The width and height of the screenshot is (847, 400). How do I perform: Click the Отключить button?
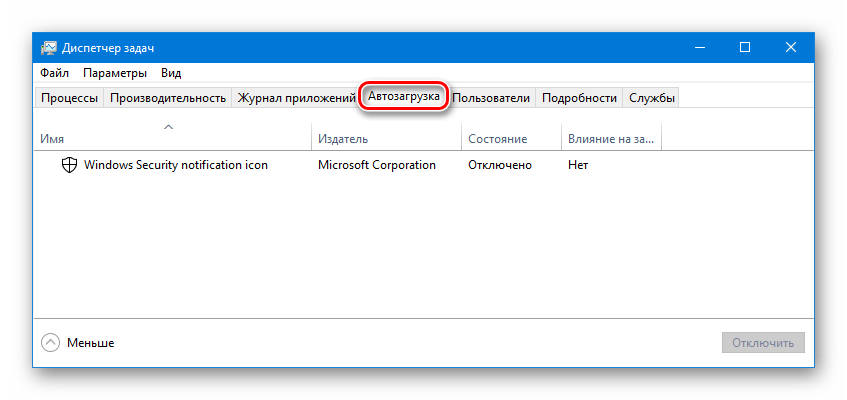[x=763, y=343]
